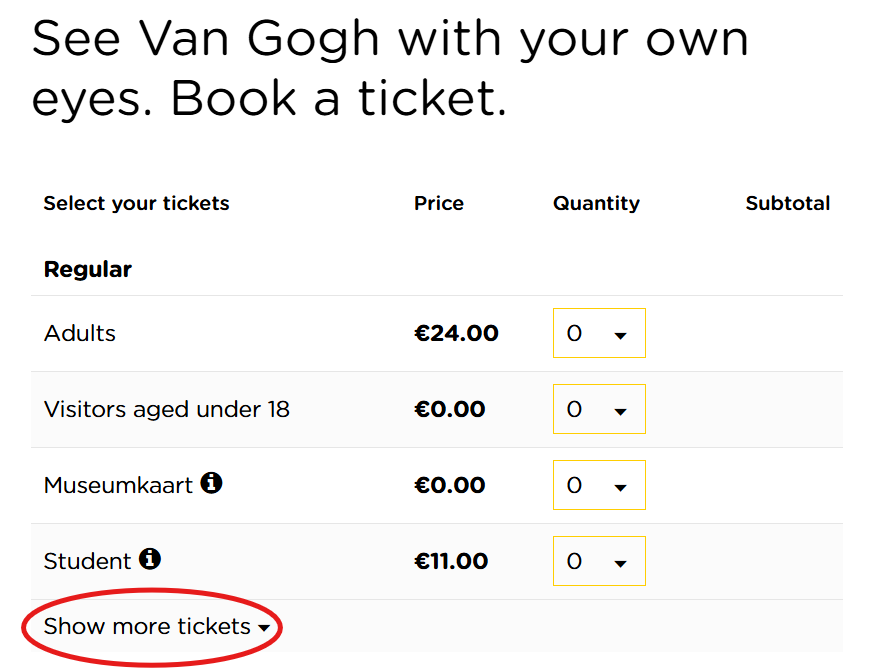Open the Visitors aged under 18 quantity dropdown
This screenshot has height=669, width=870.
point(599,409)
